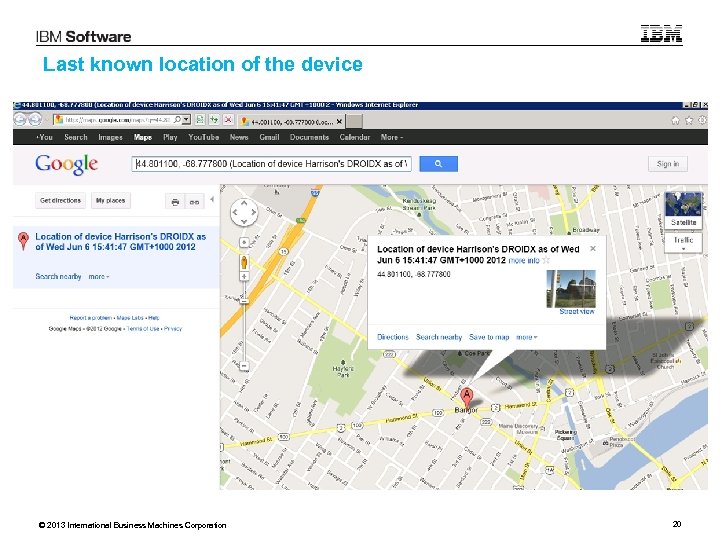Open the Traffic layer dropdown
The width and height of the screenshot is (720, 540).
[x=683, y=242]
